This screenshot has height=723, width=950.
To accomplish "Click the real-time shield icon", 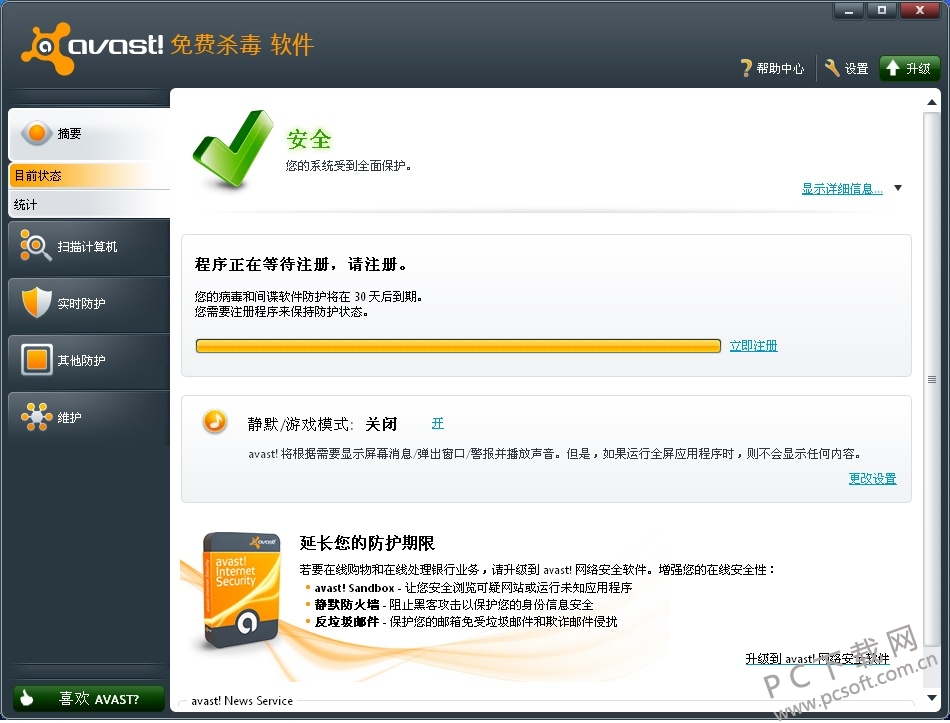I will coord(36,302).
